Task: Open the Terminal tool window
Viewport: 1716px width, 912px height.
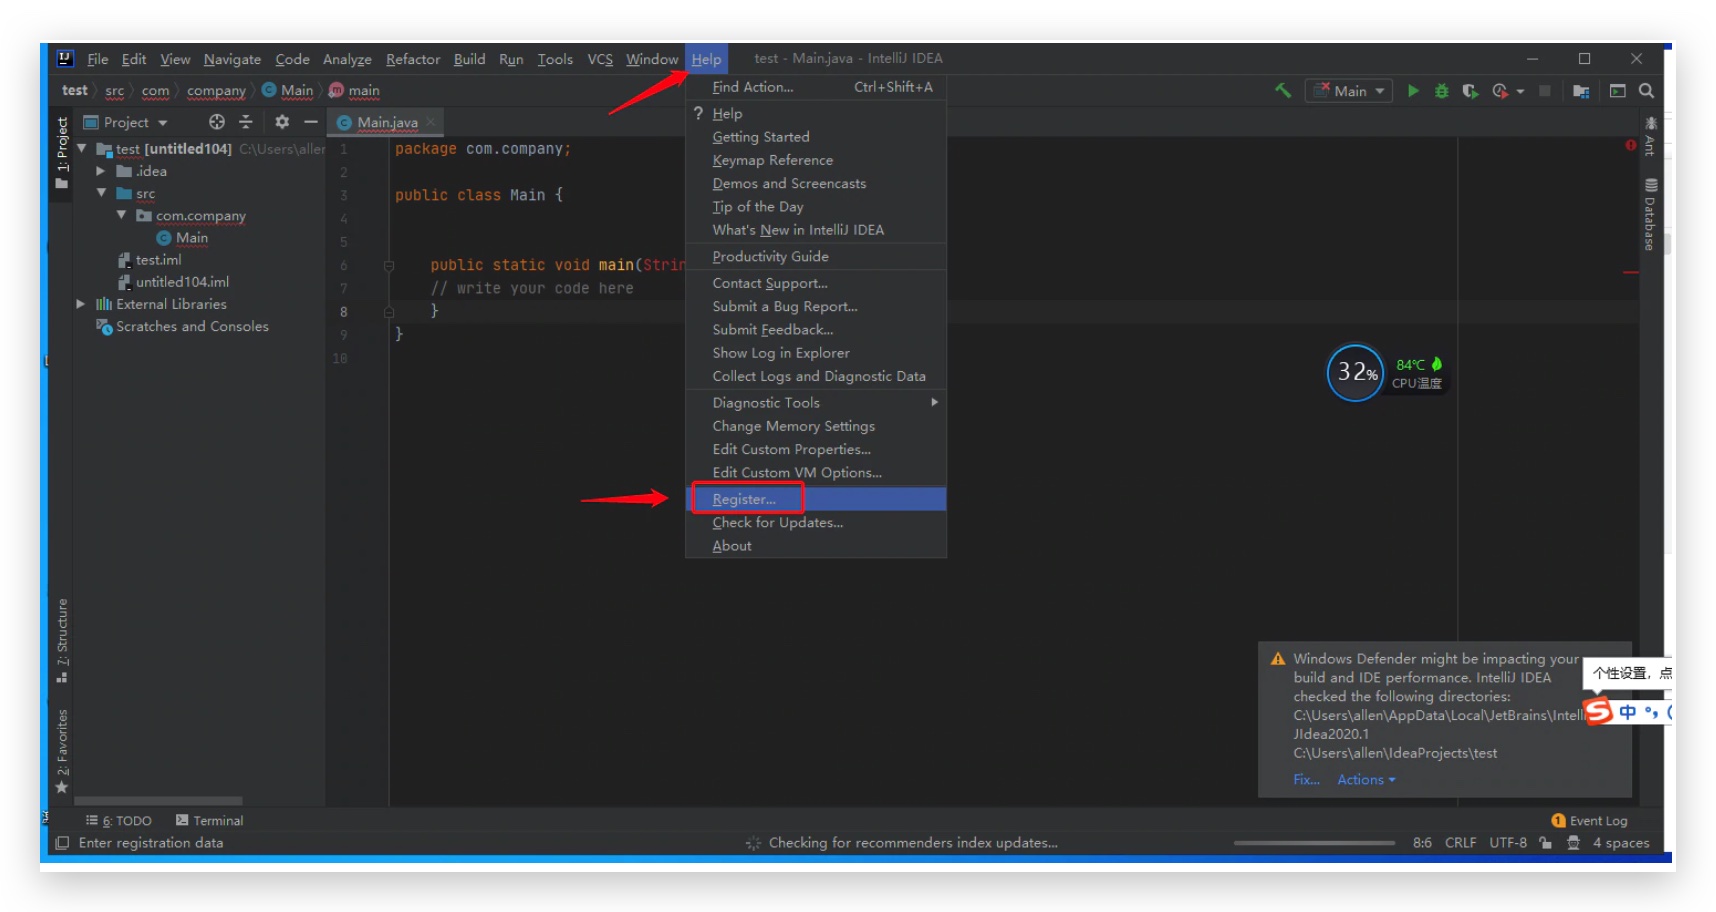Action: coord(209,820)
